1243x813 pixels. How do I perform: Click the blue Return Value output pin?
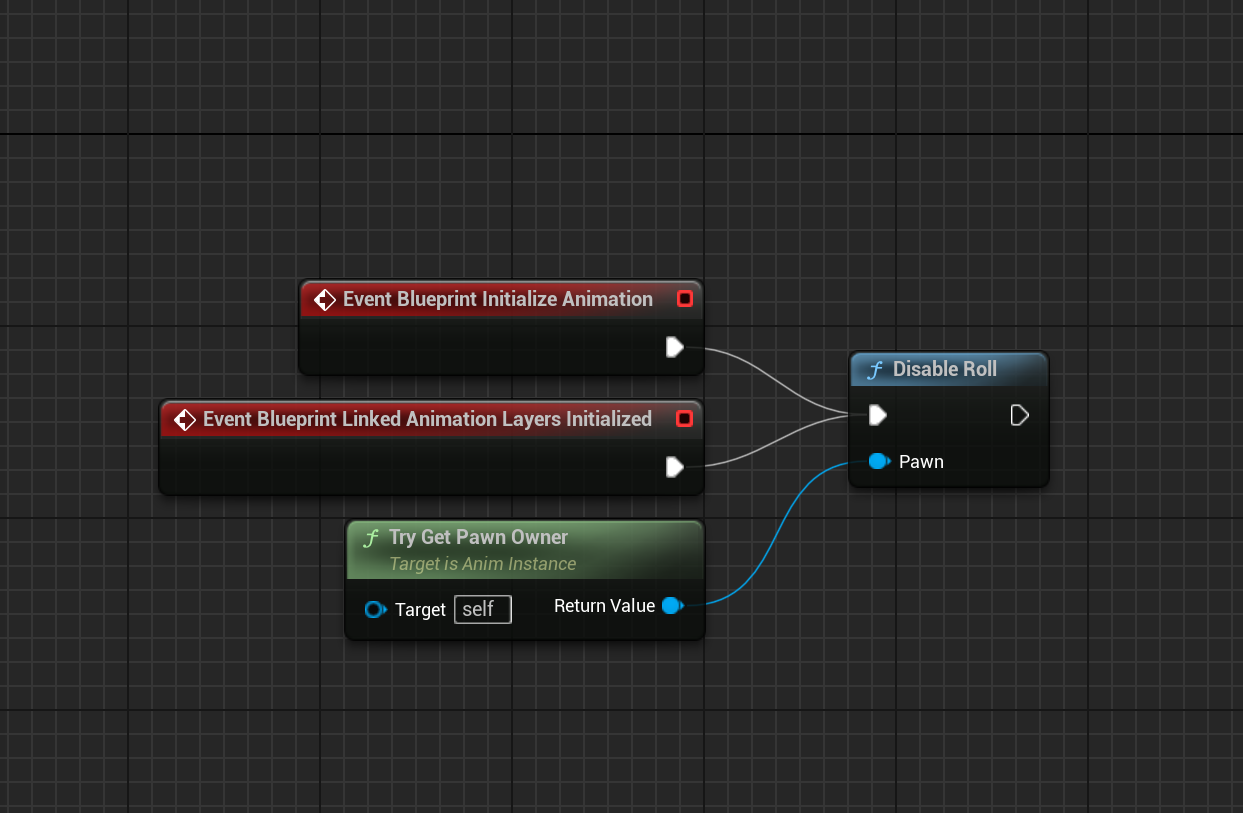pyautogui.click(x=672, y=605)
